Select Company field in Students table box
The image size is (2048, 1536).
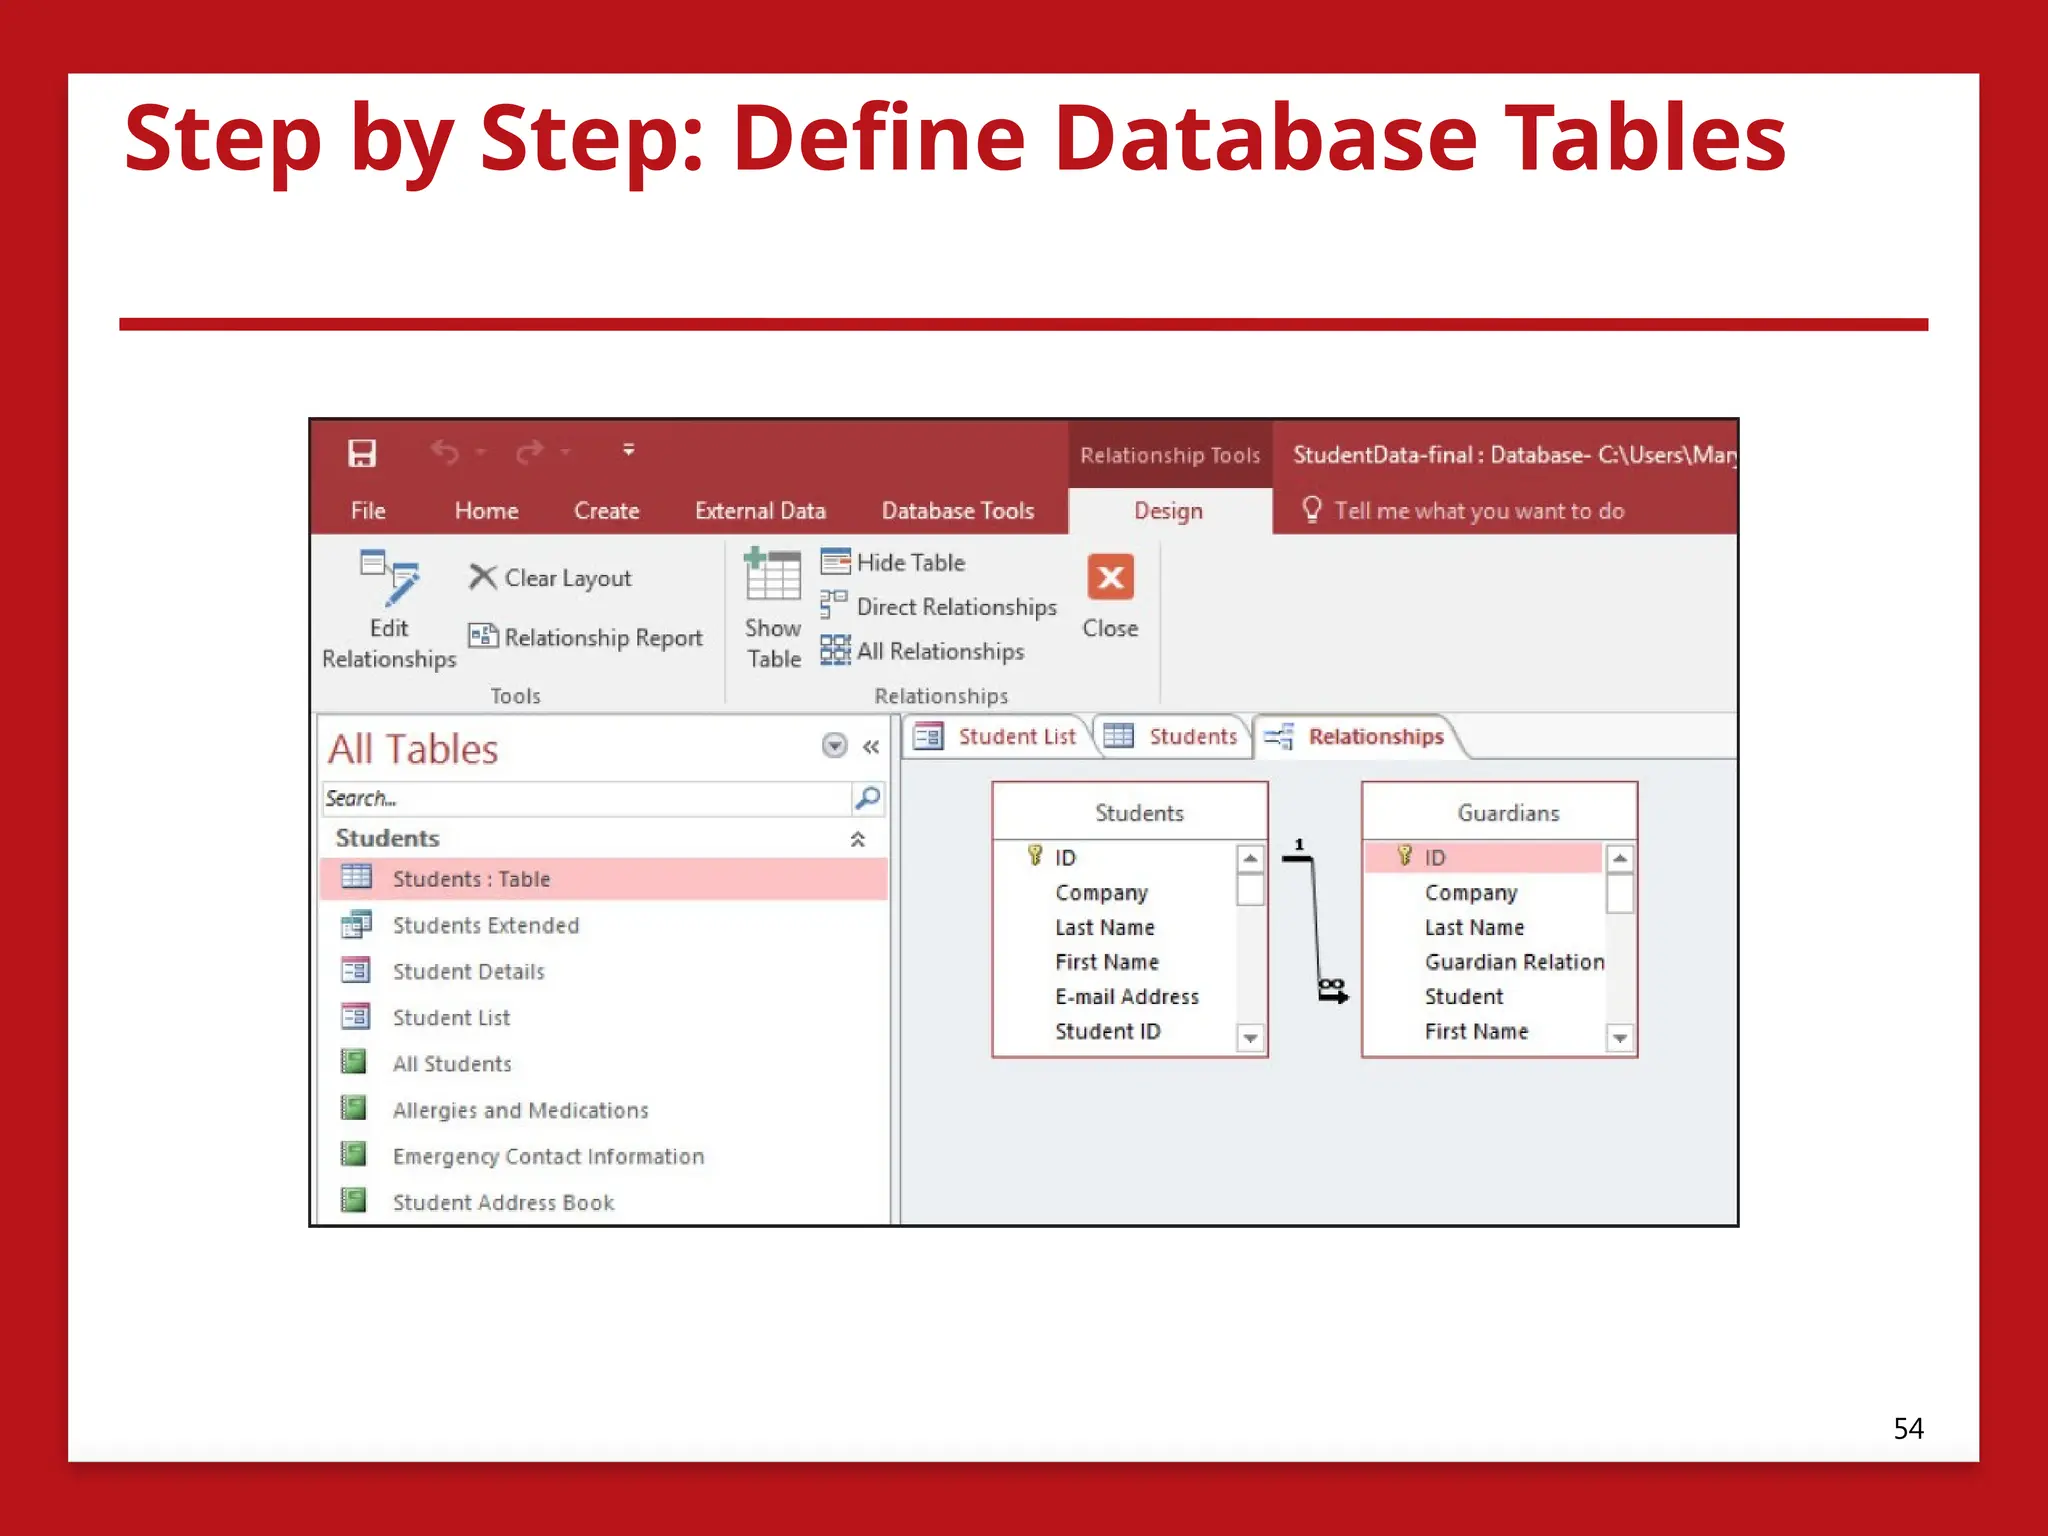coord(1101,892)
